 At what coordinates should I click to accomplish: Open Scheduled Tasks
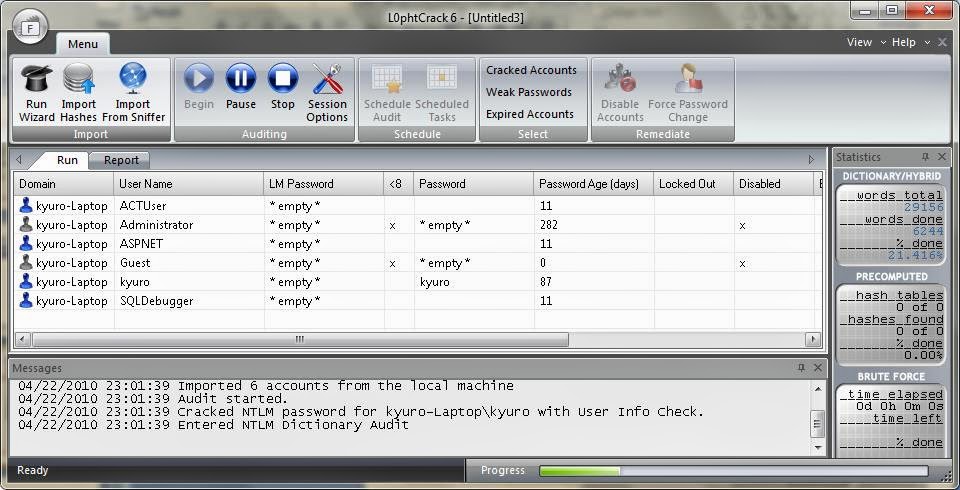441,92
